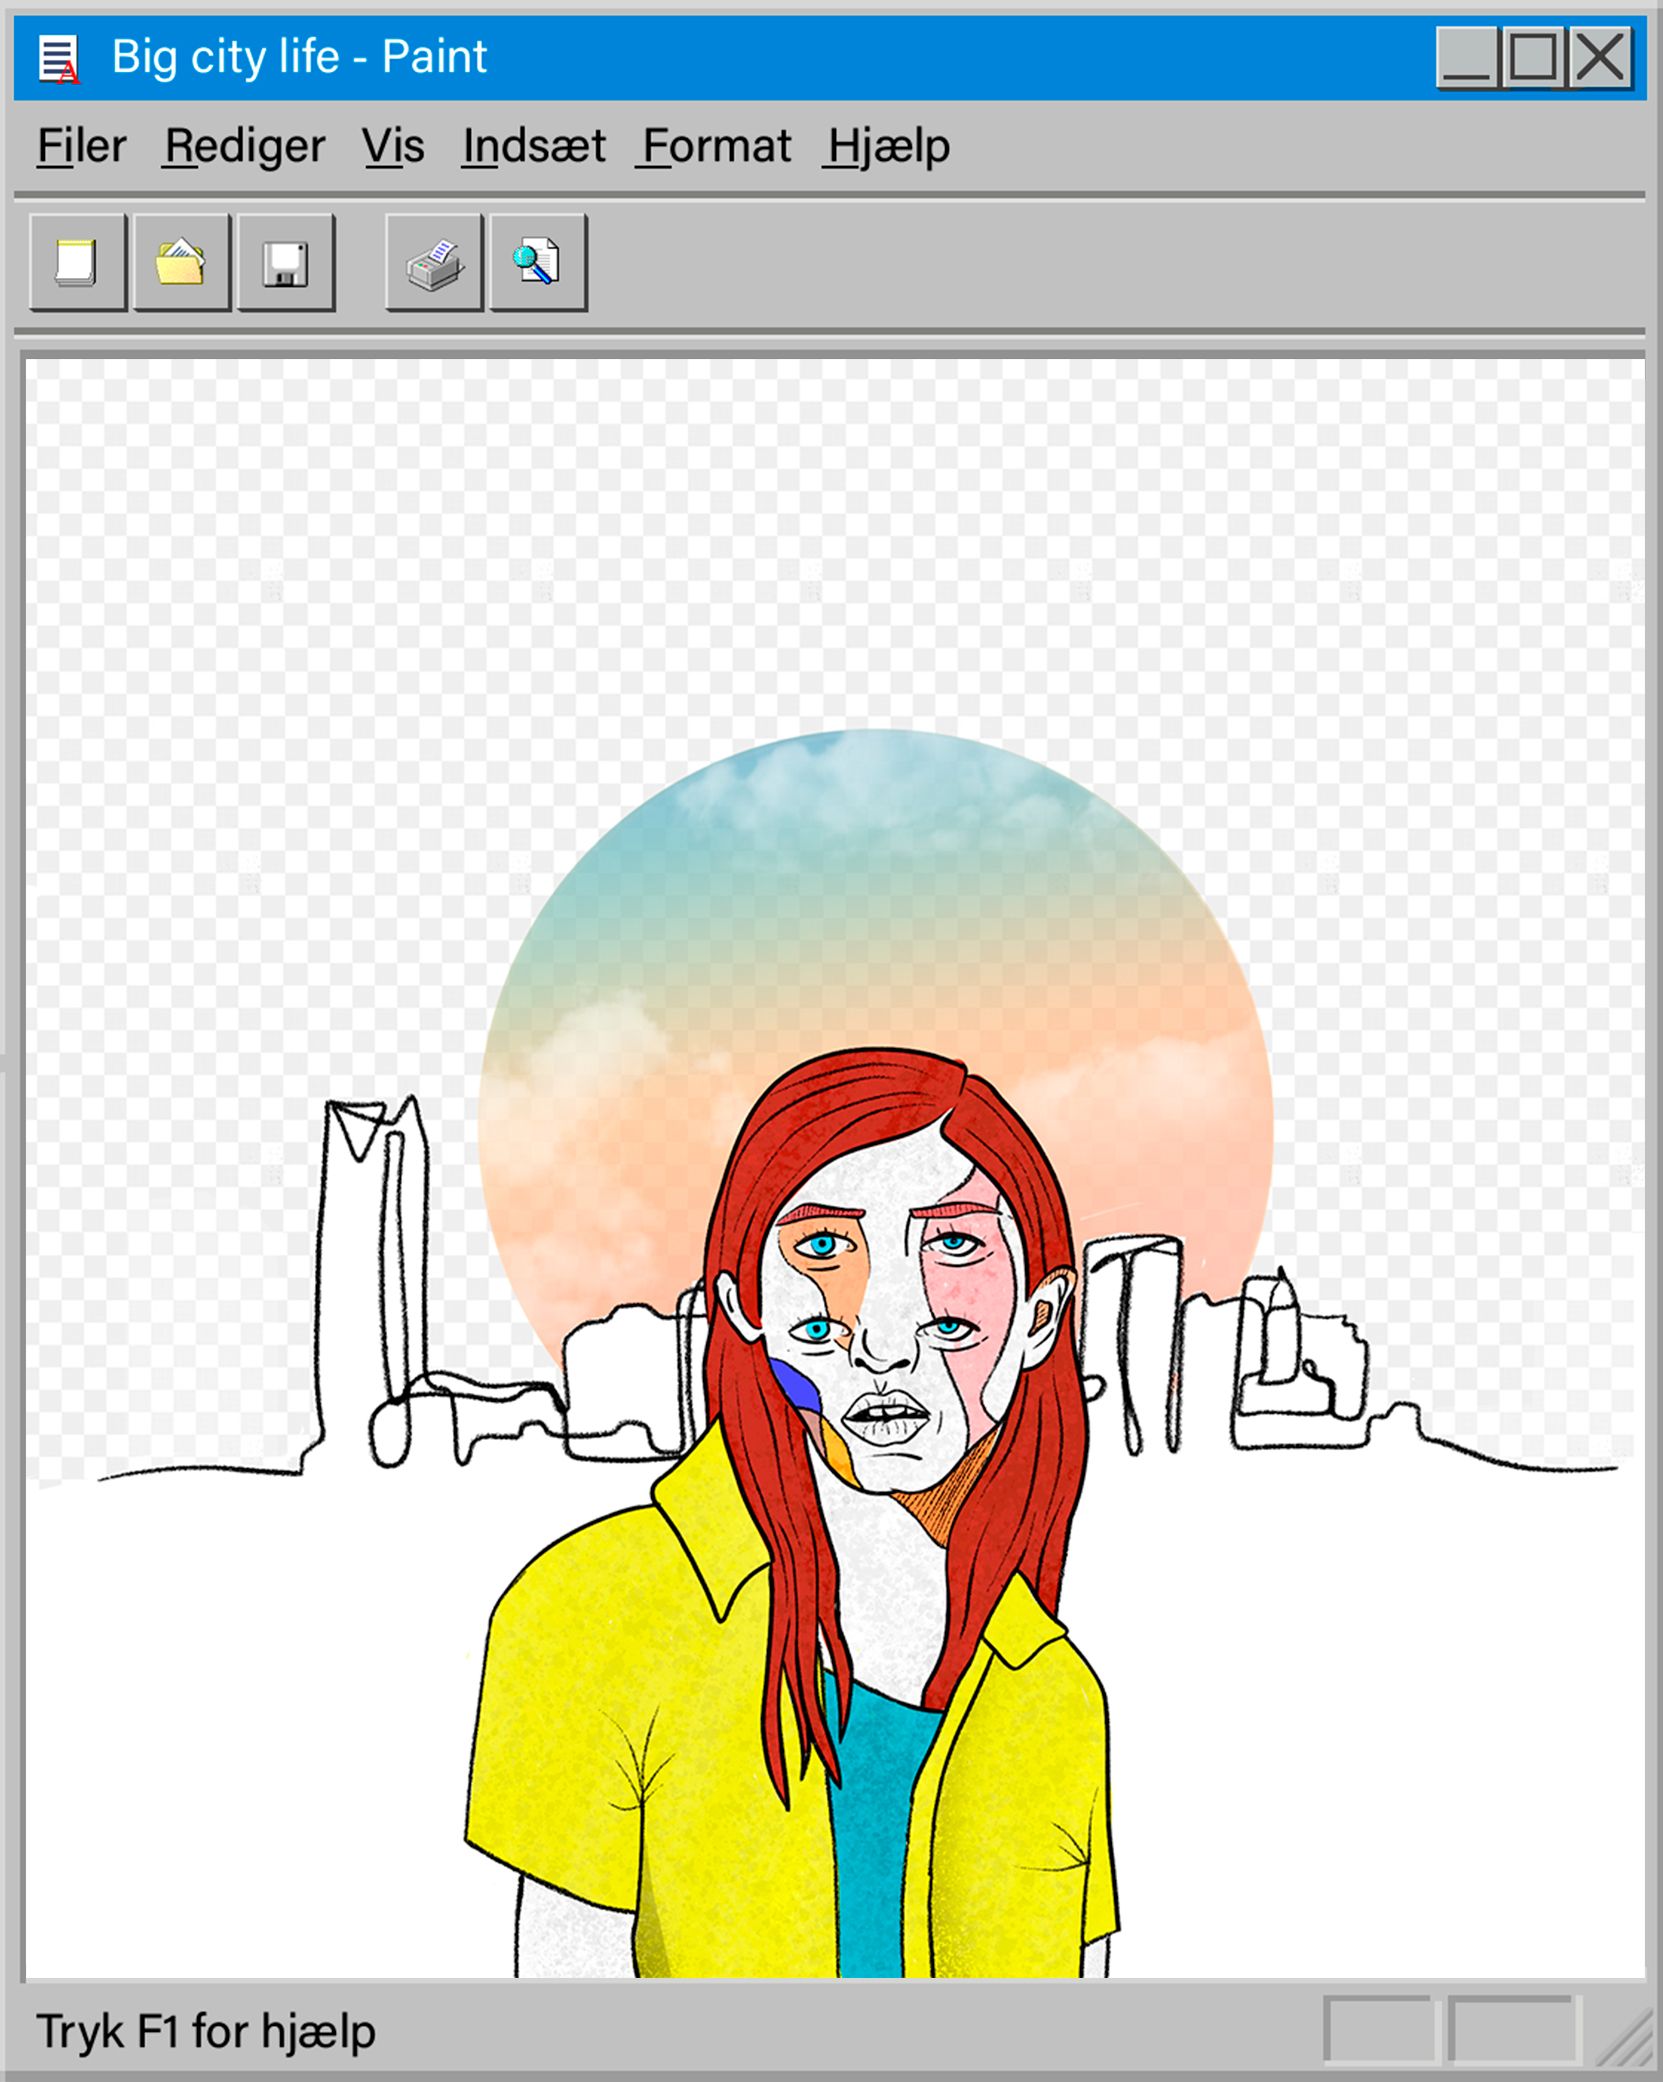This screenshot has width=1663, height=2082.
Task: Open a file with the folder icon
Action: coord(182,263)
